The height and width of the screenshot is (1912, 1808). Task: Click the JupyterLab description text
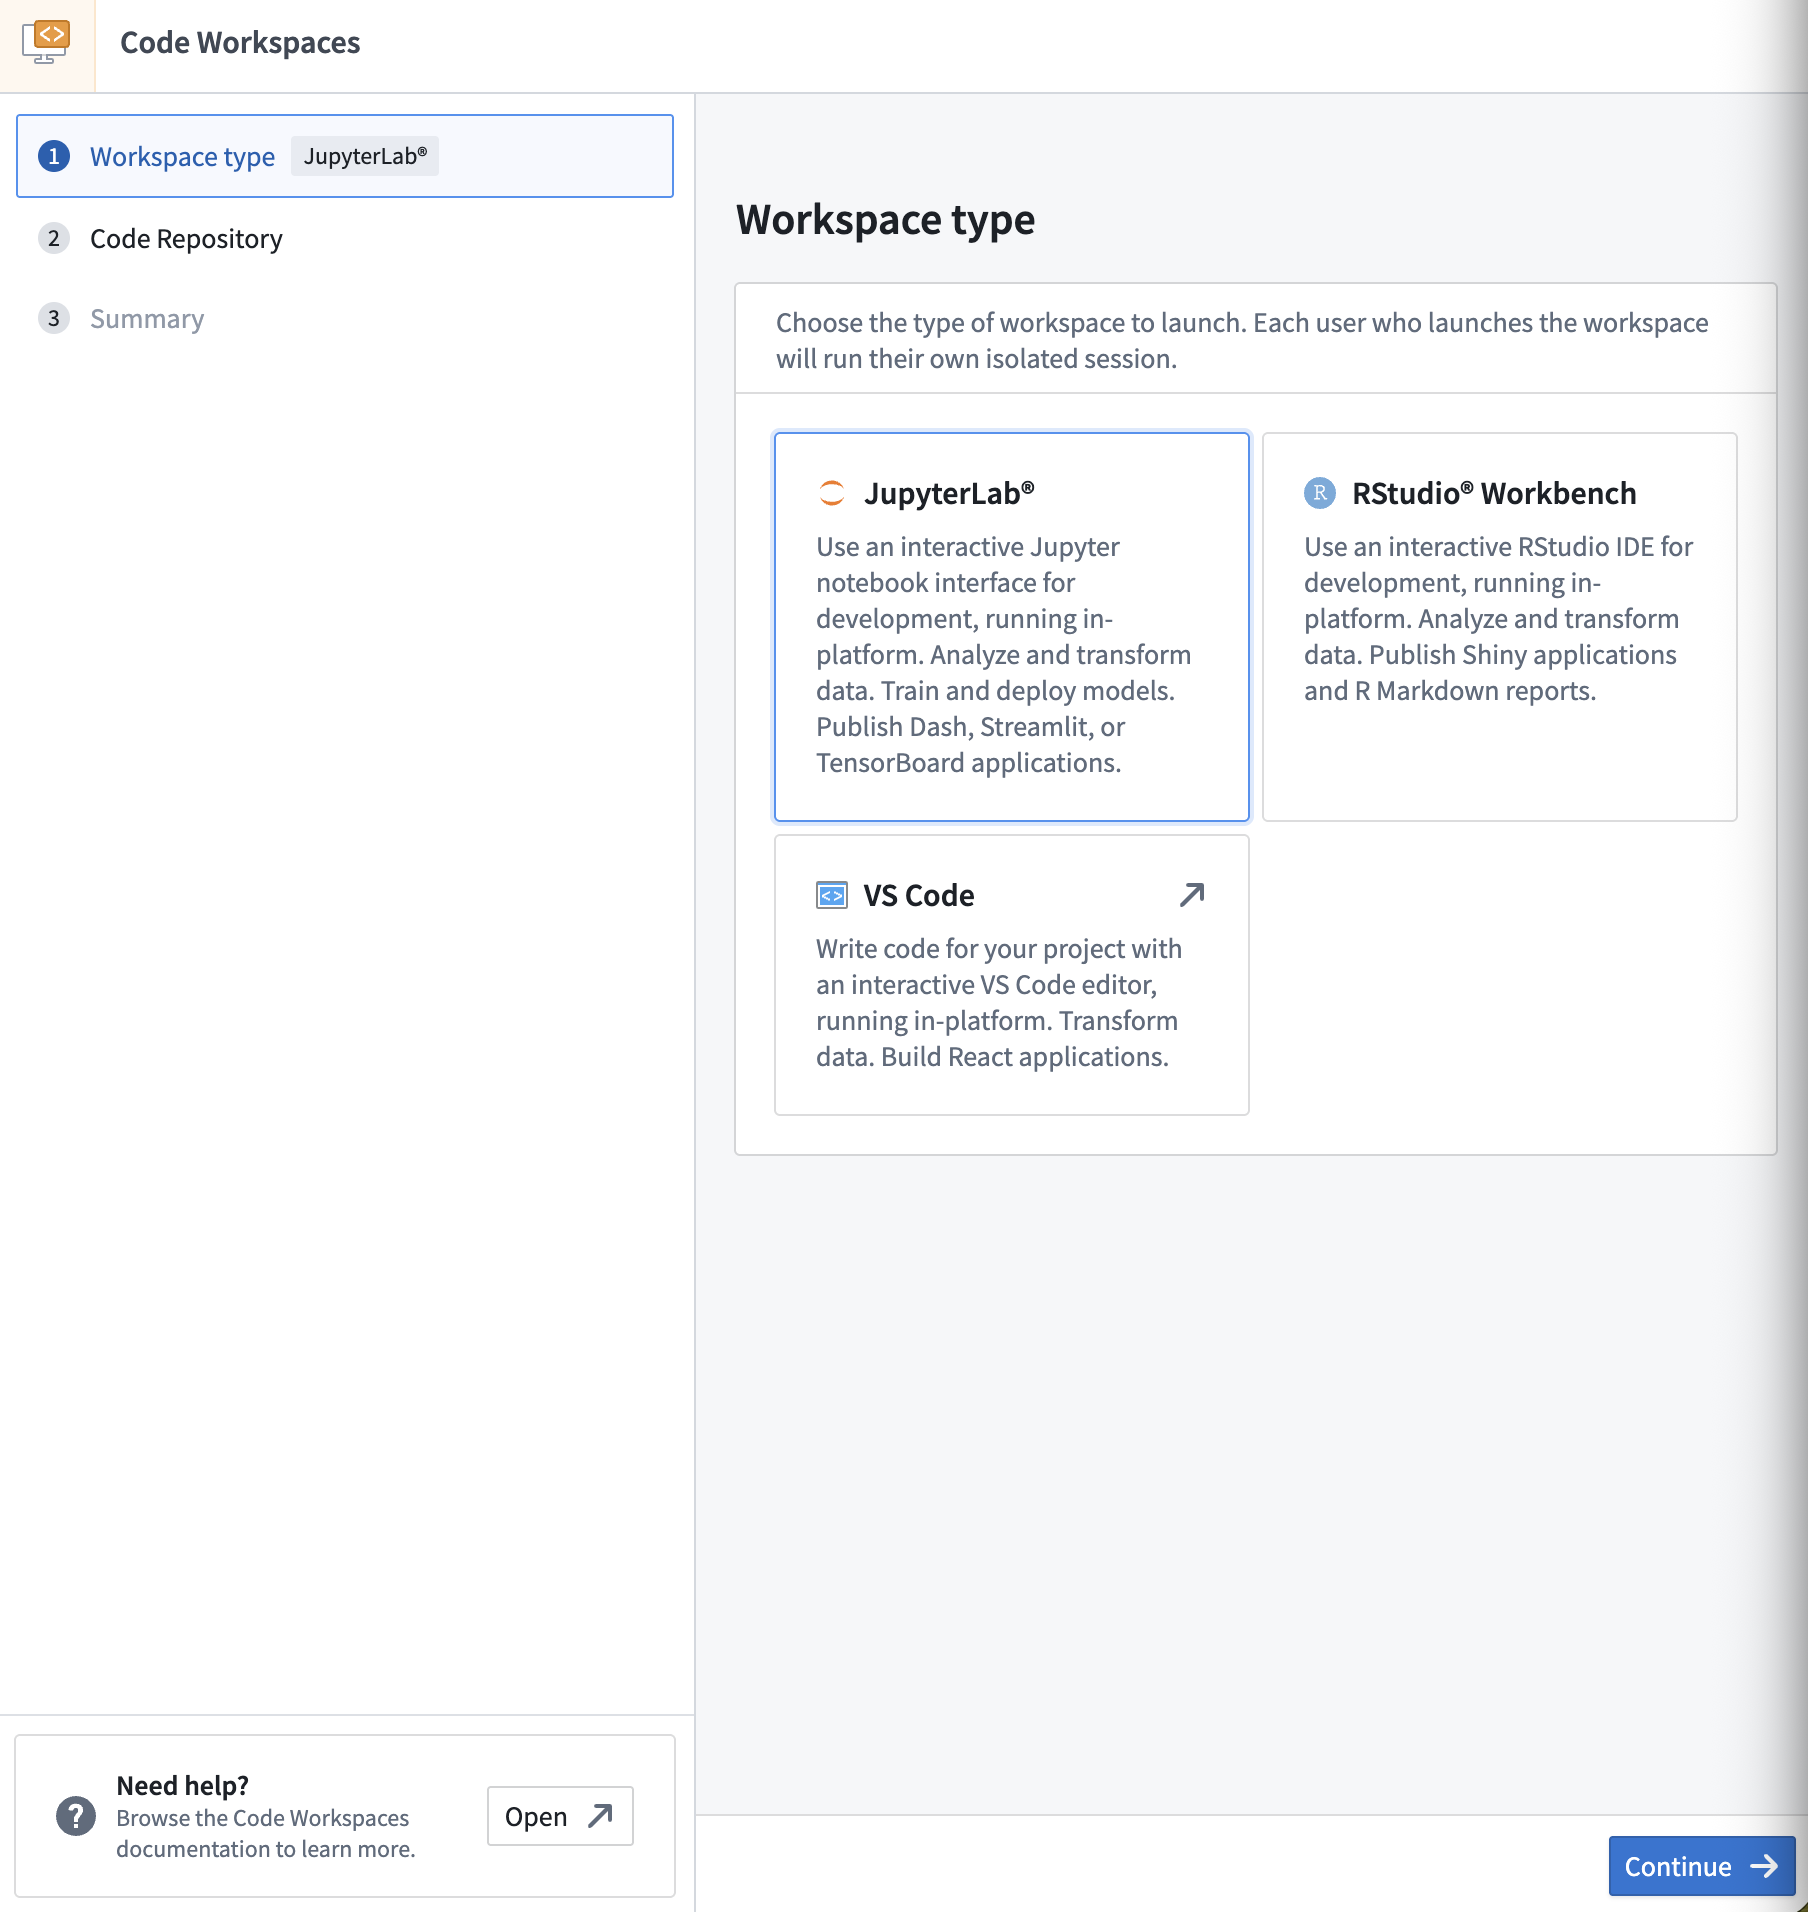tap(1004, 655)
